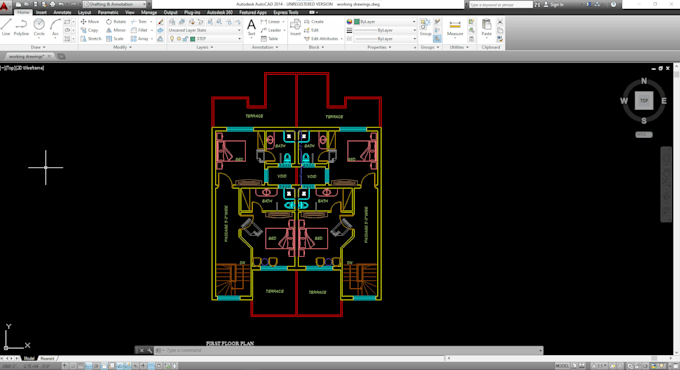Activate the Arc tool
The width and height of the screenshot is (680, 370).
tap(55, 27)
